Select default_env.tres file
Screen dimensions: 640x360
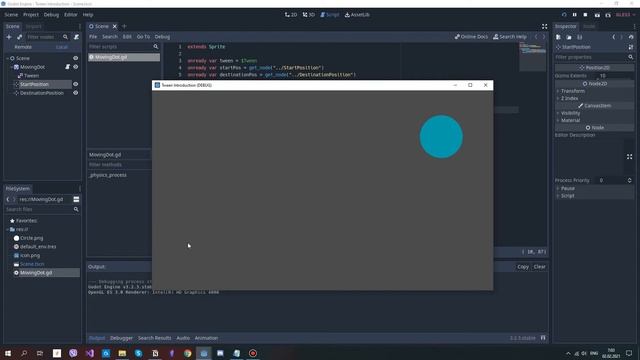pyautogui.click(x=38, y=247)
